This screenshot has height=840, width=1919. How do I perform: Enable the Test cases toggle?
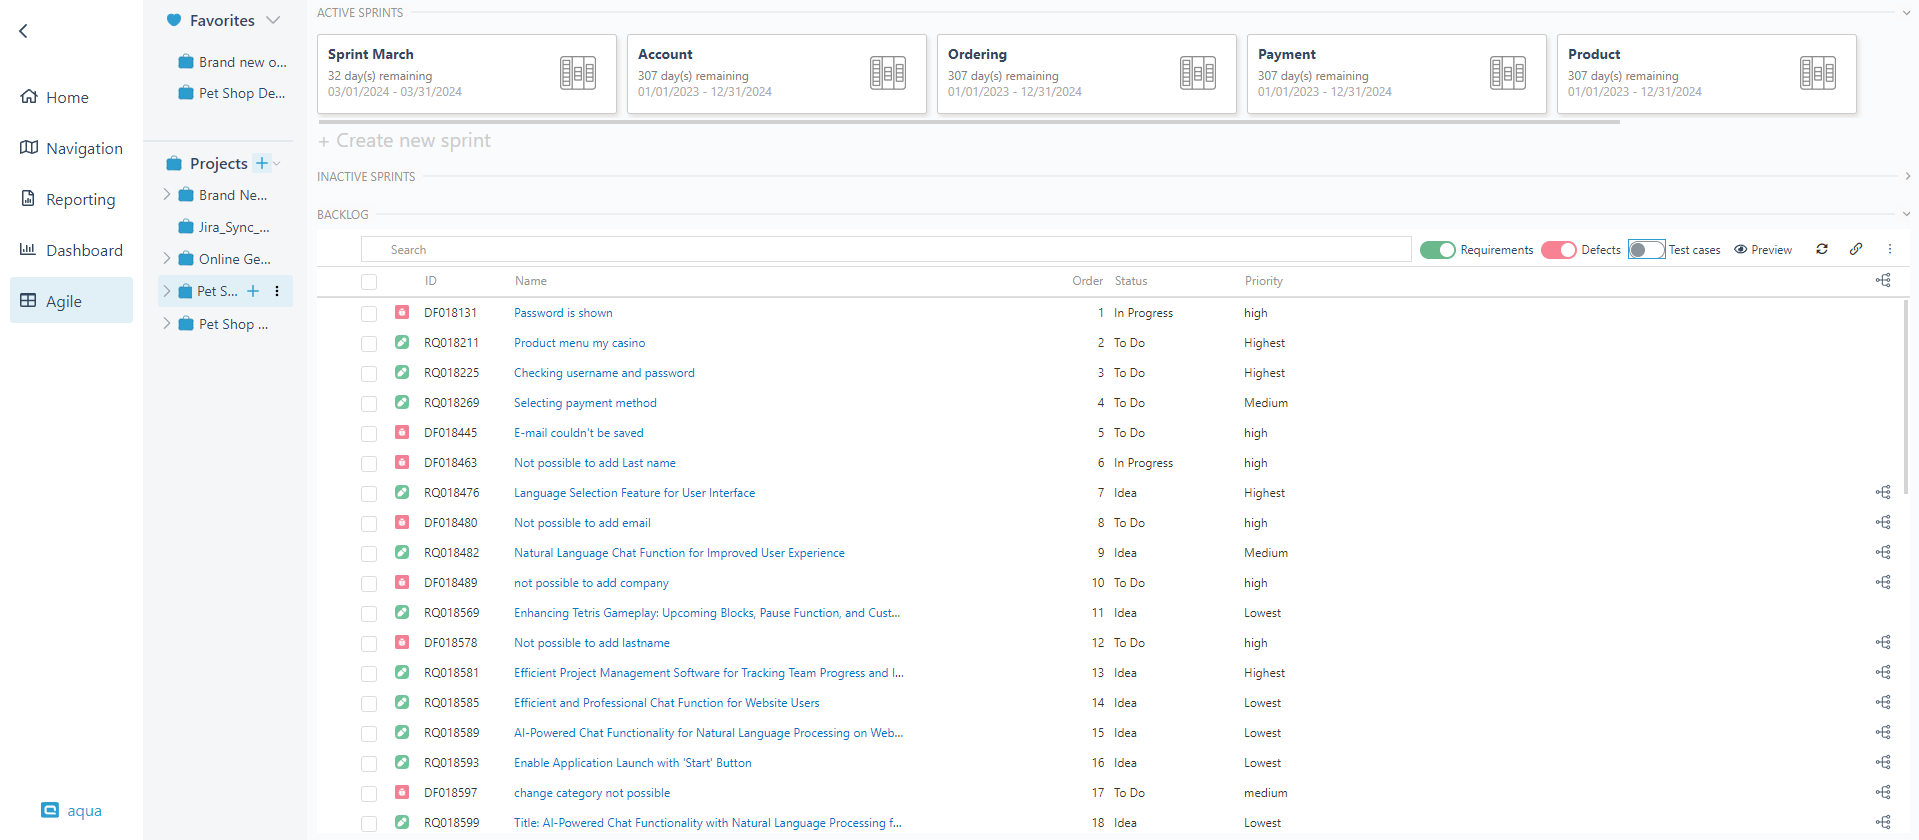coord(1645,250)
